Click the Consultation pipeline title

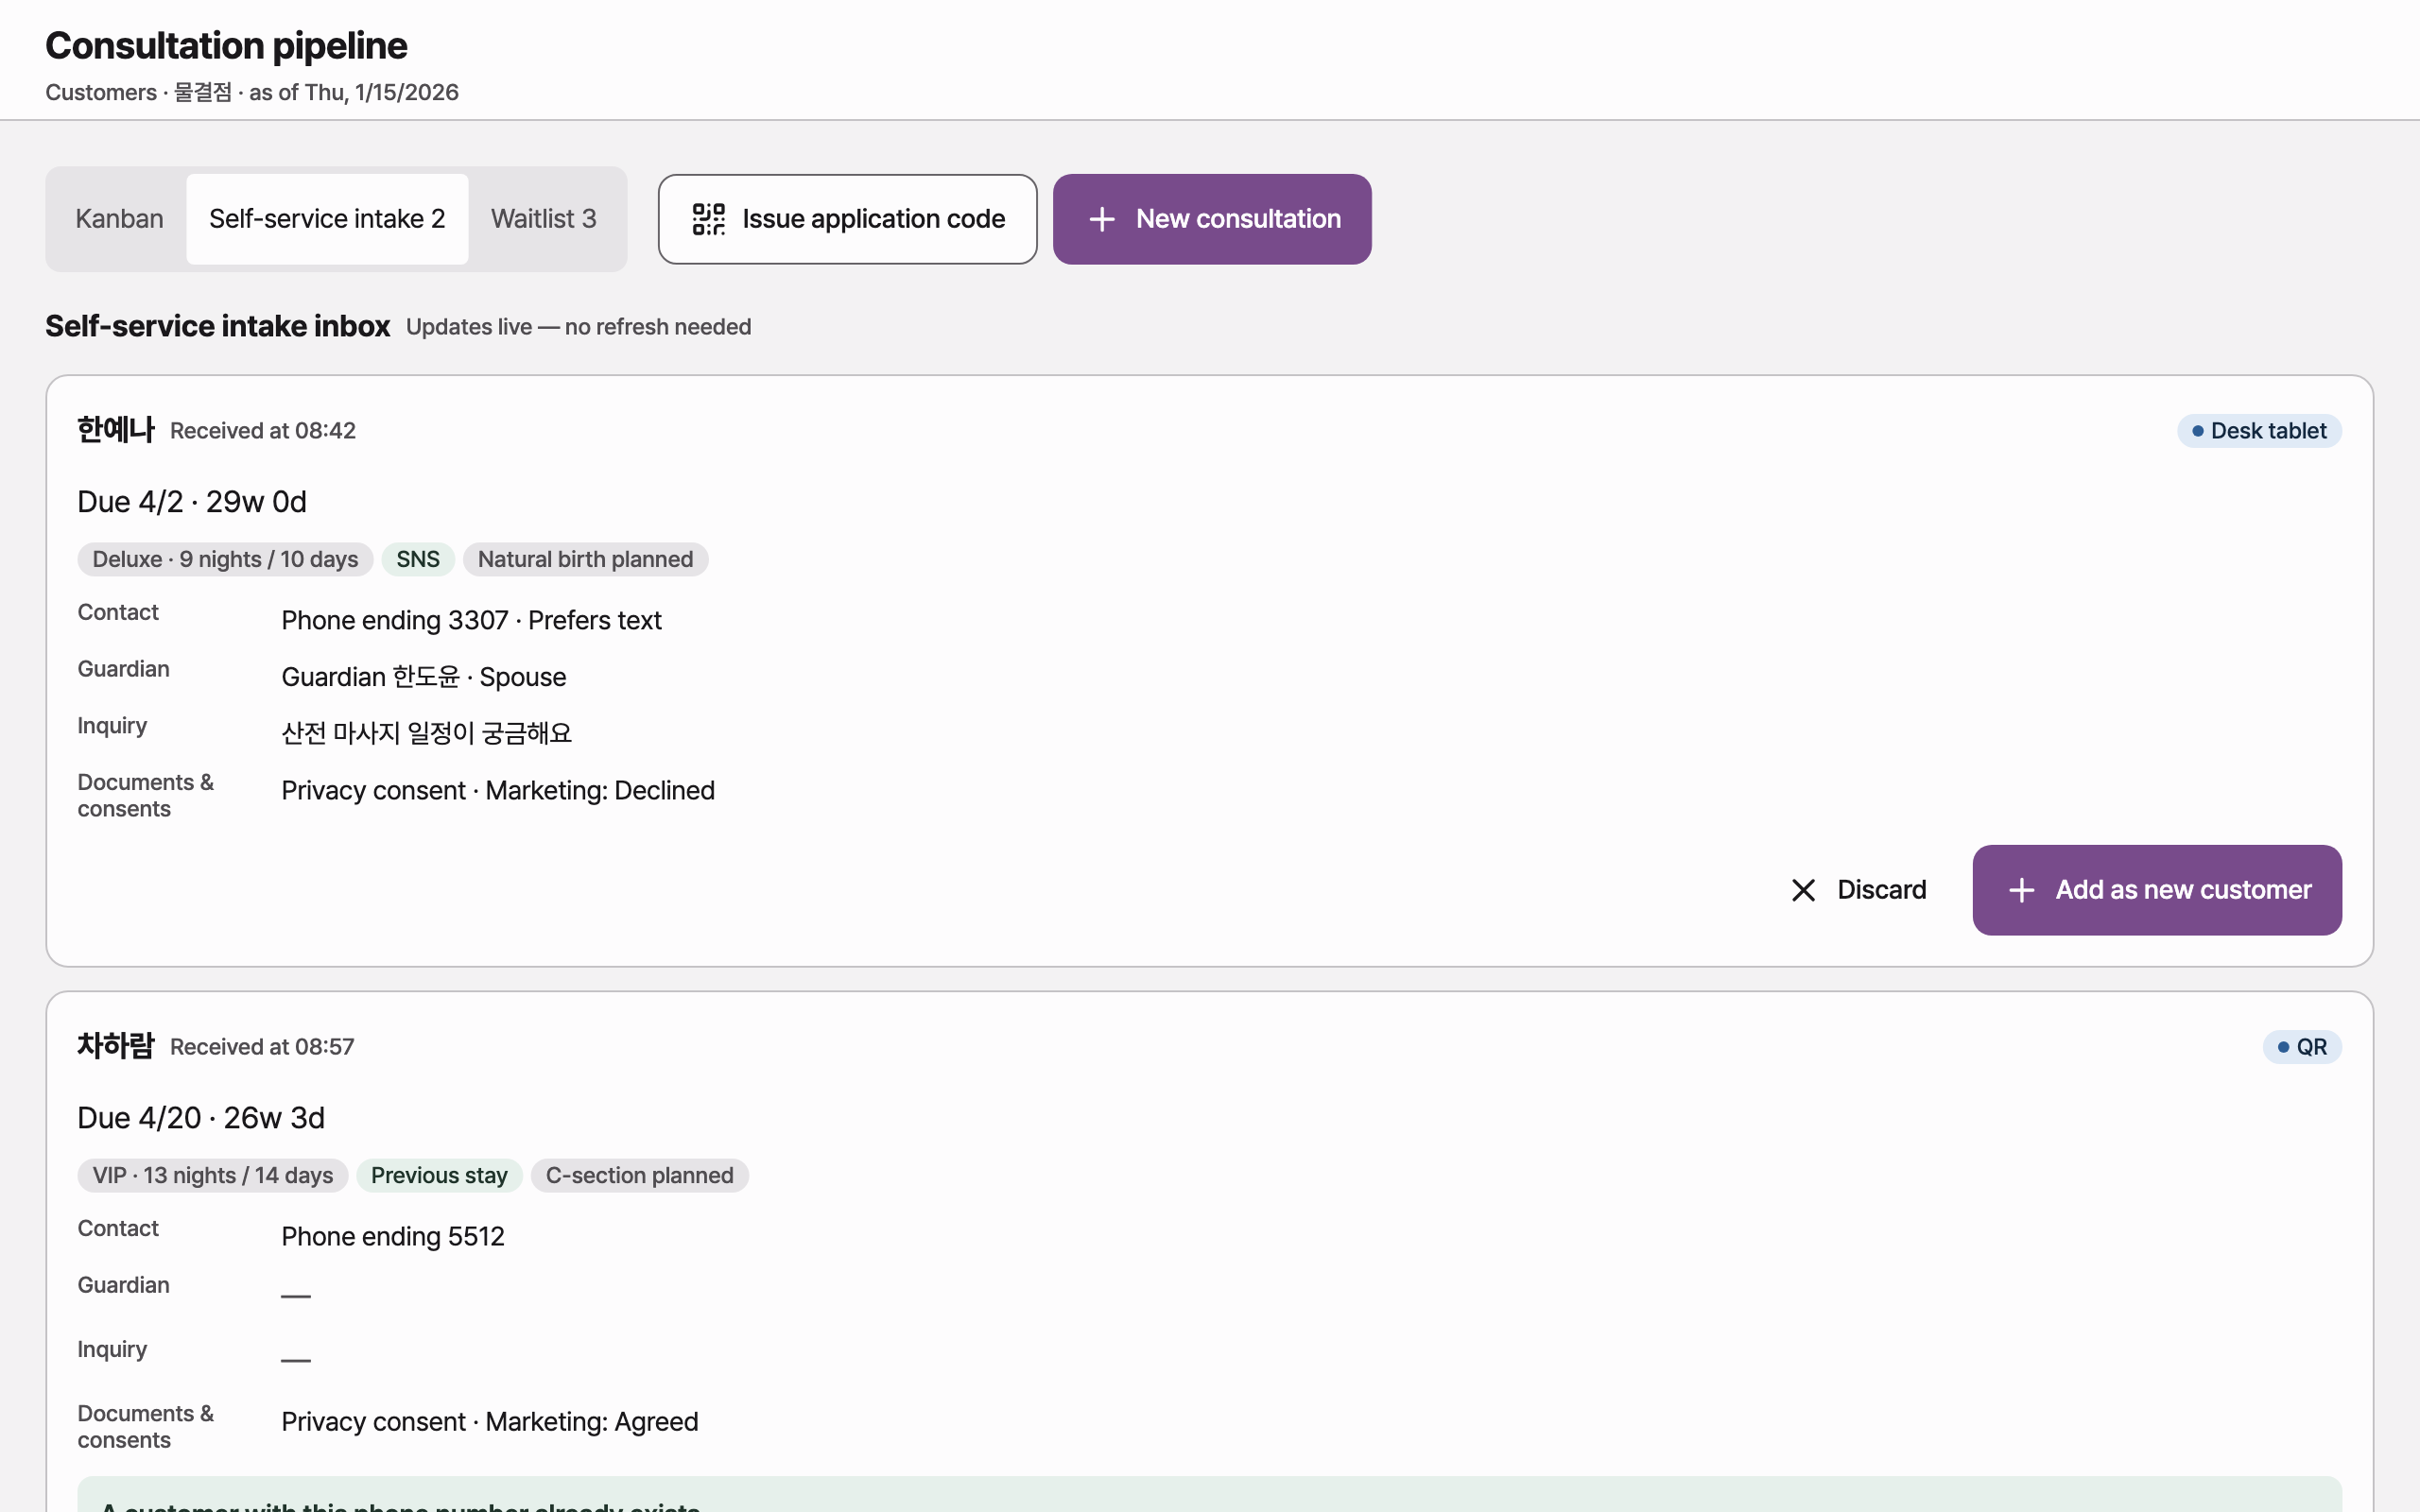point(226,46)
